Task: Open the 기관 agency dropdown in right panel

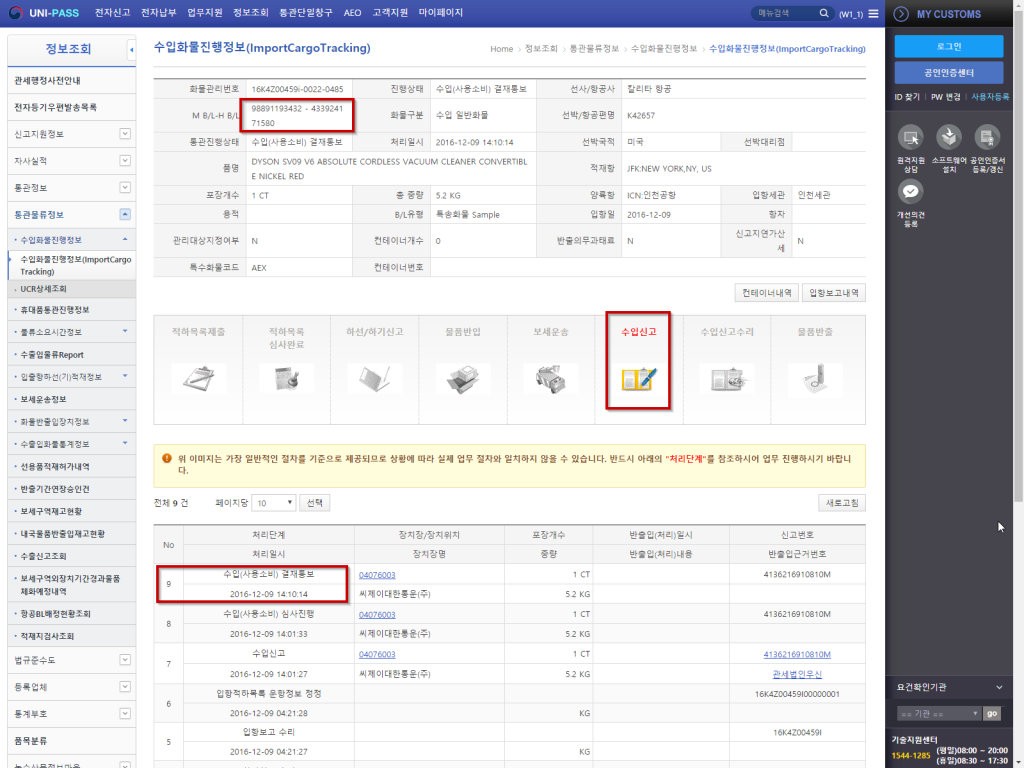Action: pos(937,713)
